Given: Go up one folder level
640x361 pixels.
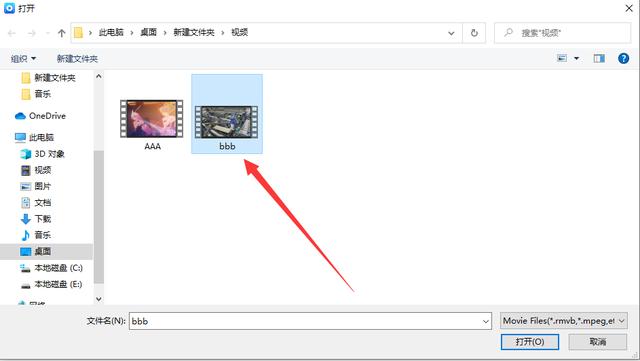Looking at the screenshot, I should (62, 33).
